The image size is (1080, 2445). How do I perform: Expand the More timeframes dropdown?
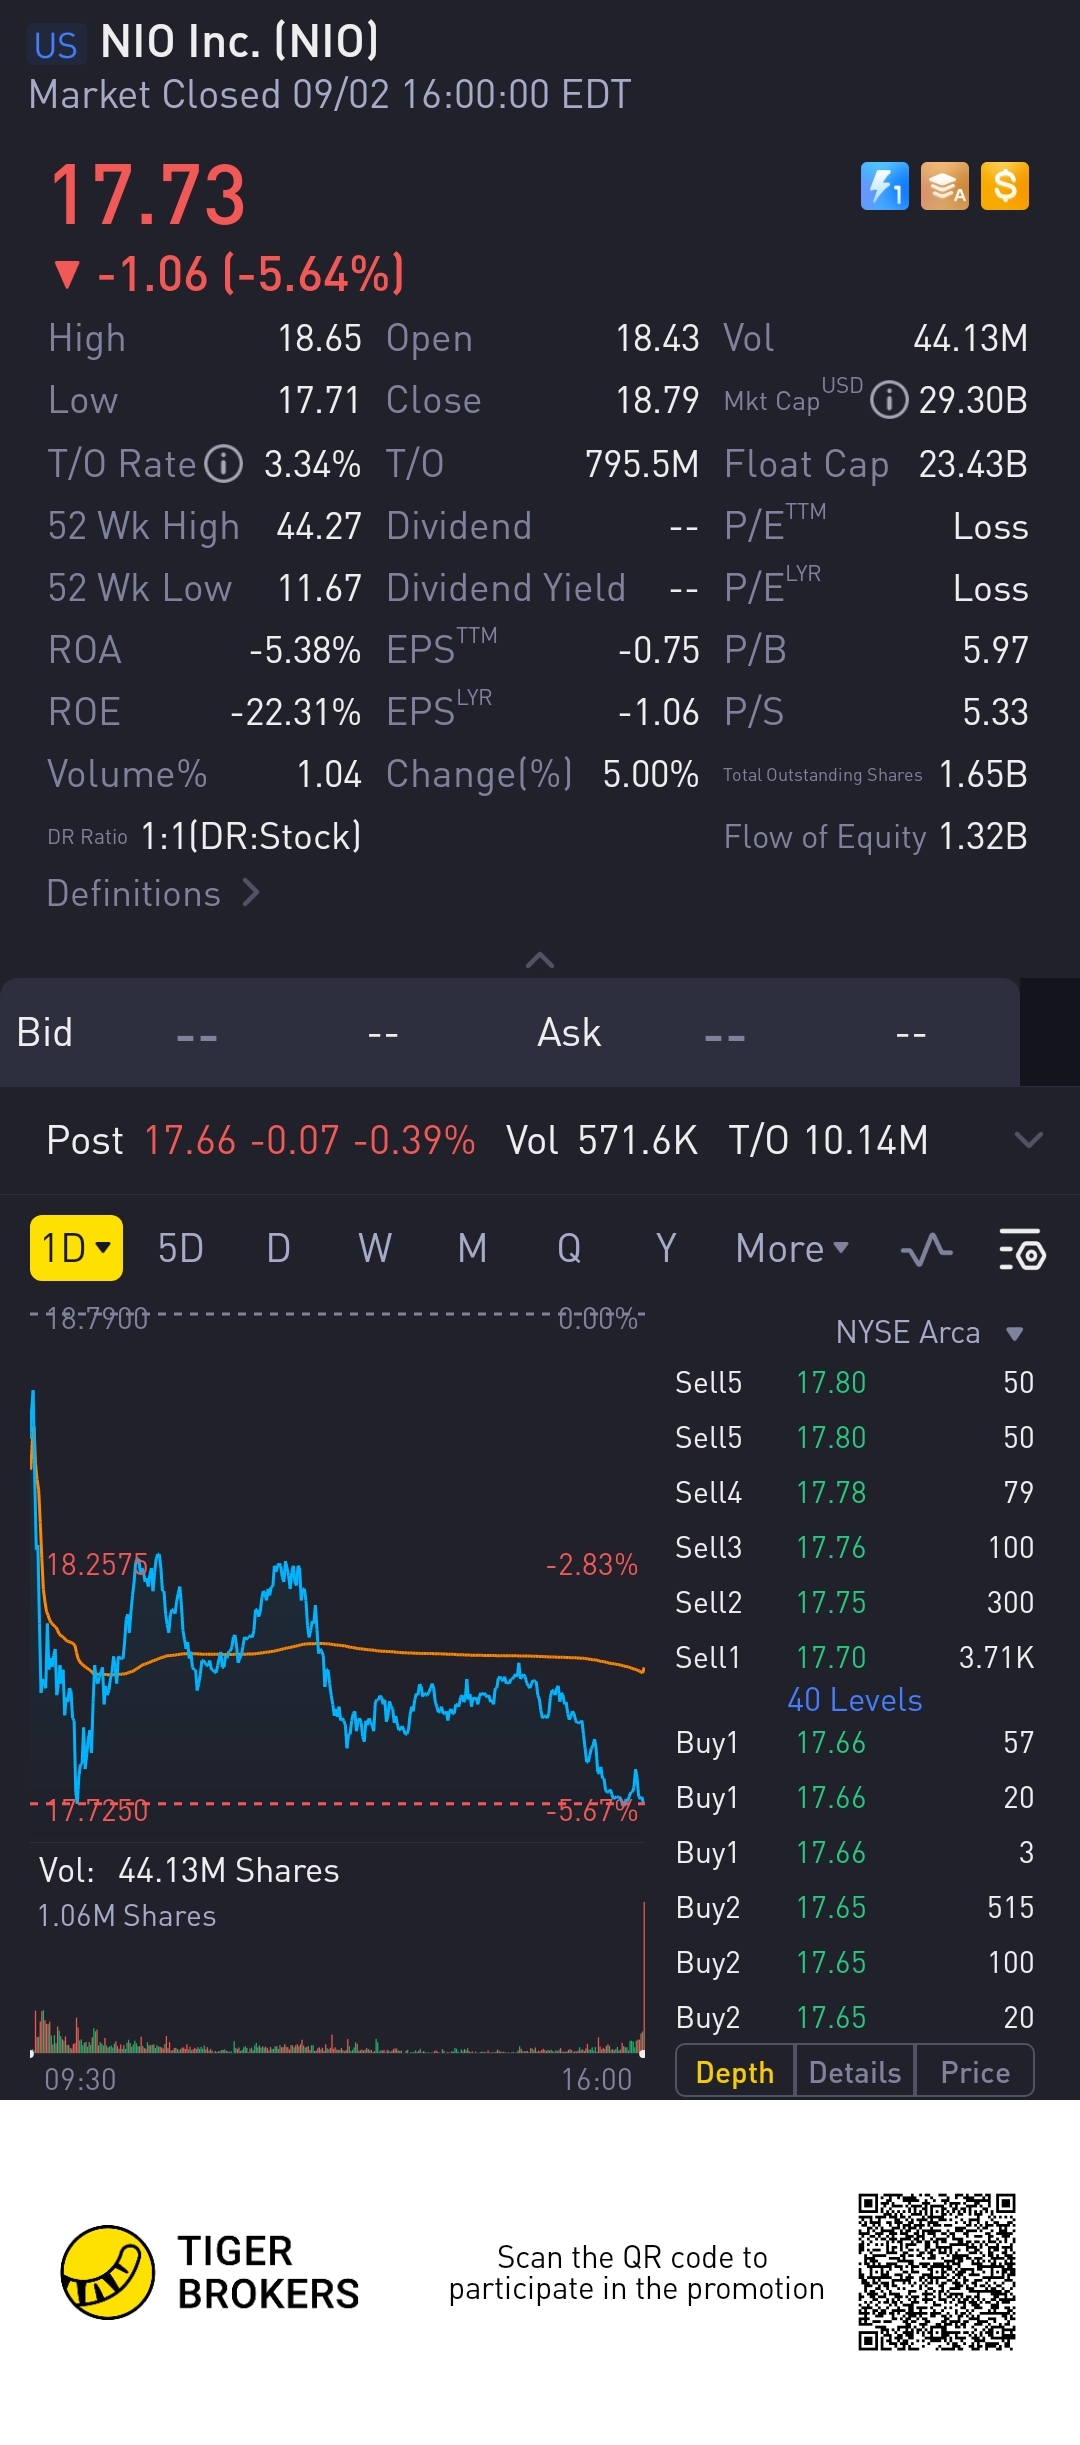pos(792,1248)
